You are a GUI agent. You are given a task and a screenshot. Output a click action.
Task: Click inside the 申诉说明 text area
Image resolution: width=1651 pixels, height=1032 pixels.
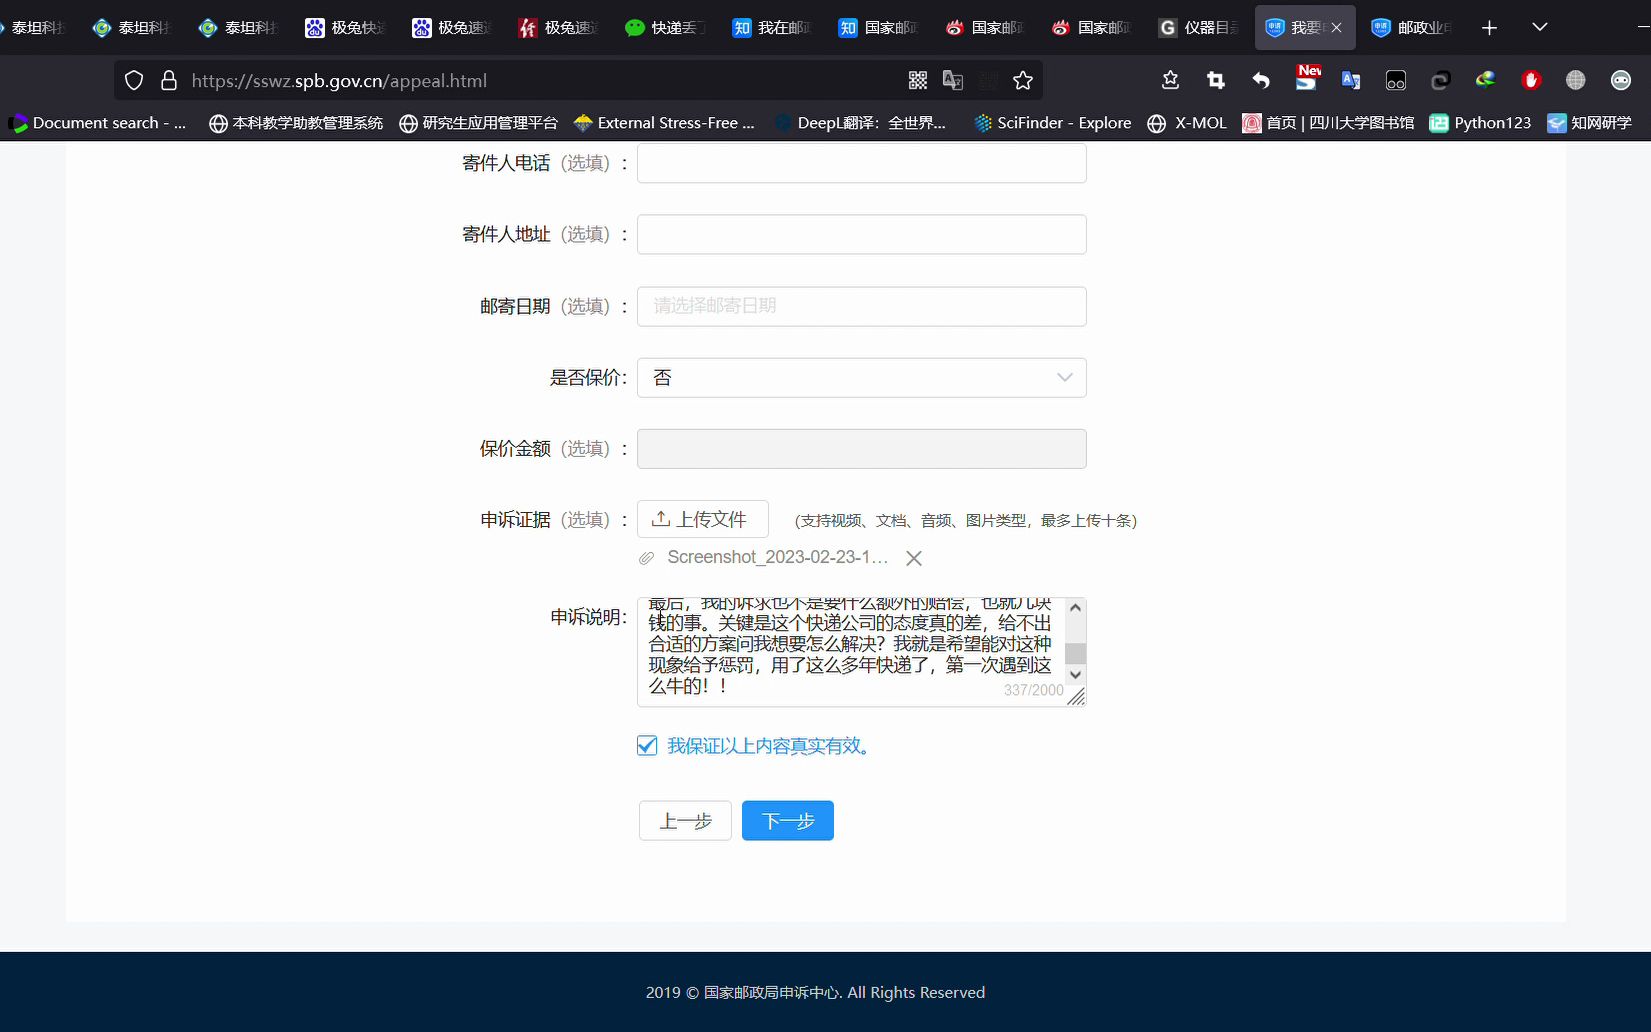click(850, 652)
